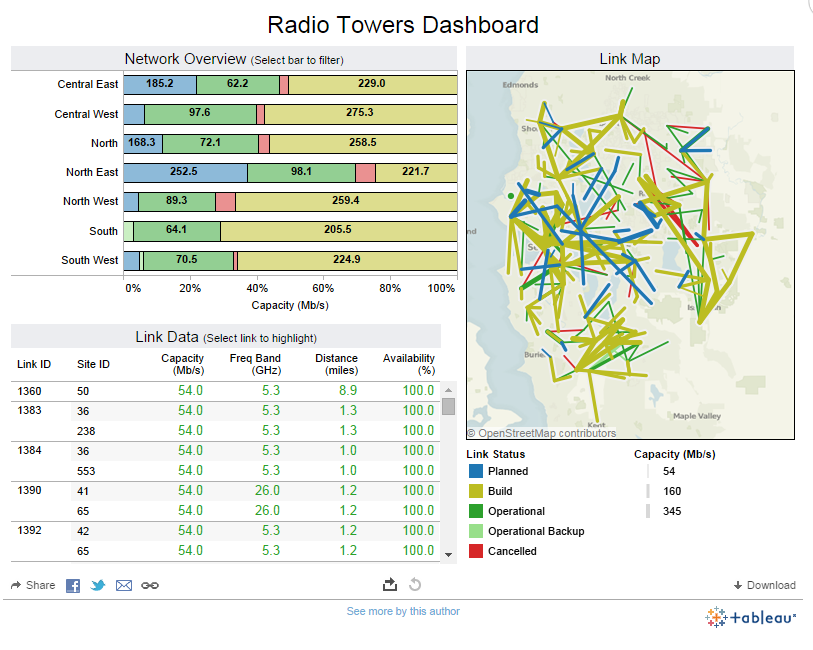Highlight Link ID 1384 in table
Viewport: 813px width, 650px height.
[x=29, y=450]
